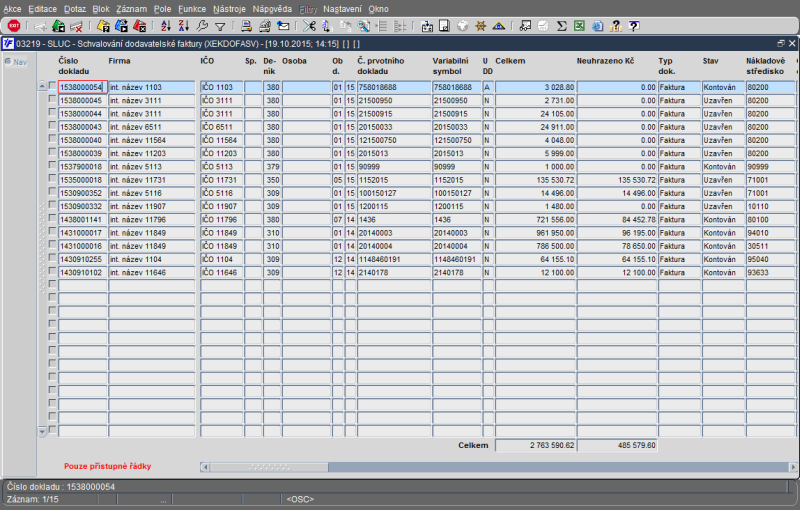800x510 pixels.
Task: Click the green Excel export icon
Action: [579, 26]
